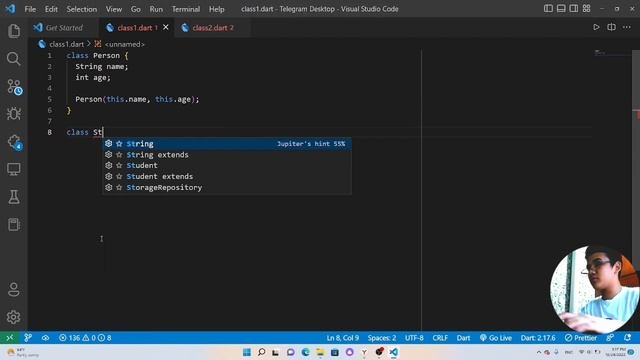Select the 'StorageRepository' suggestion
This screenshot has width=640, height=360.
point(227,187)
